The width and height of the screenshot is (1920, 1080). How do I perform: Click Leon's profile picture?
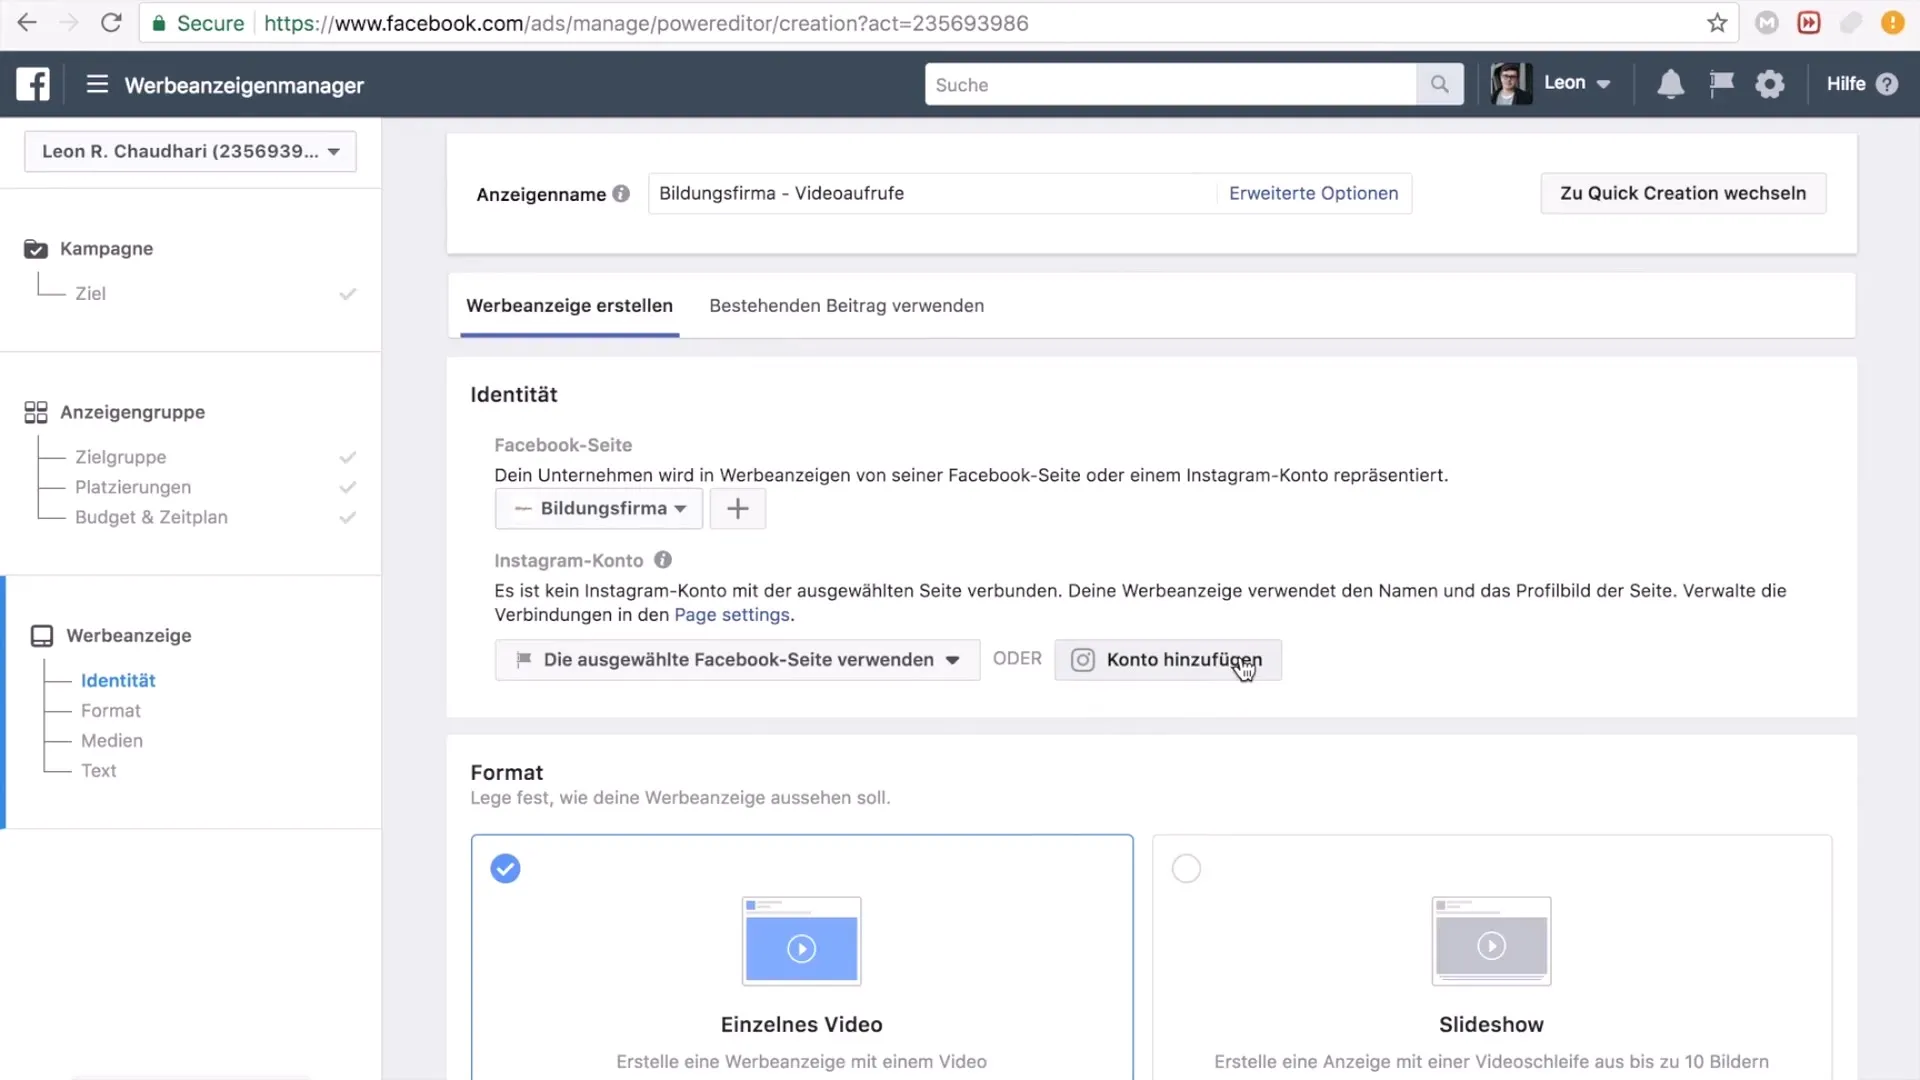[x=1511, y=84]
